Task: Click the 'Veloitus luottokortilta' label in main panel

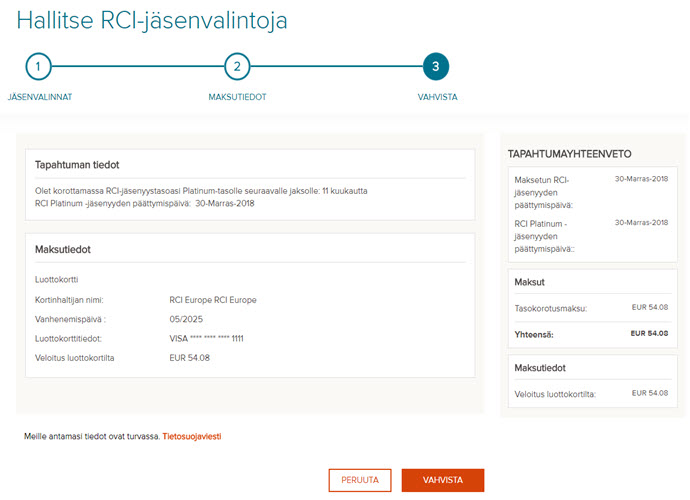Action: [74, 358]
